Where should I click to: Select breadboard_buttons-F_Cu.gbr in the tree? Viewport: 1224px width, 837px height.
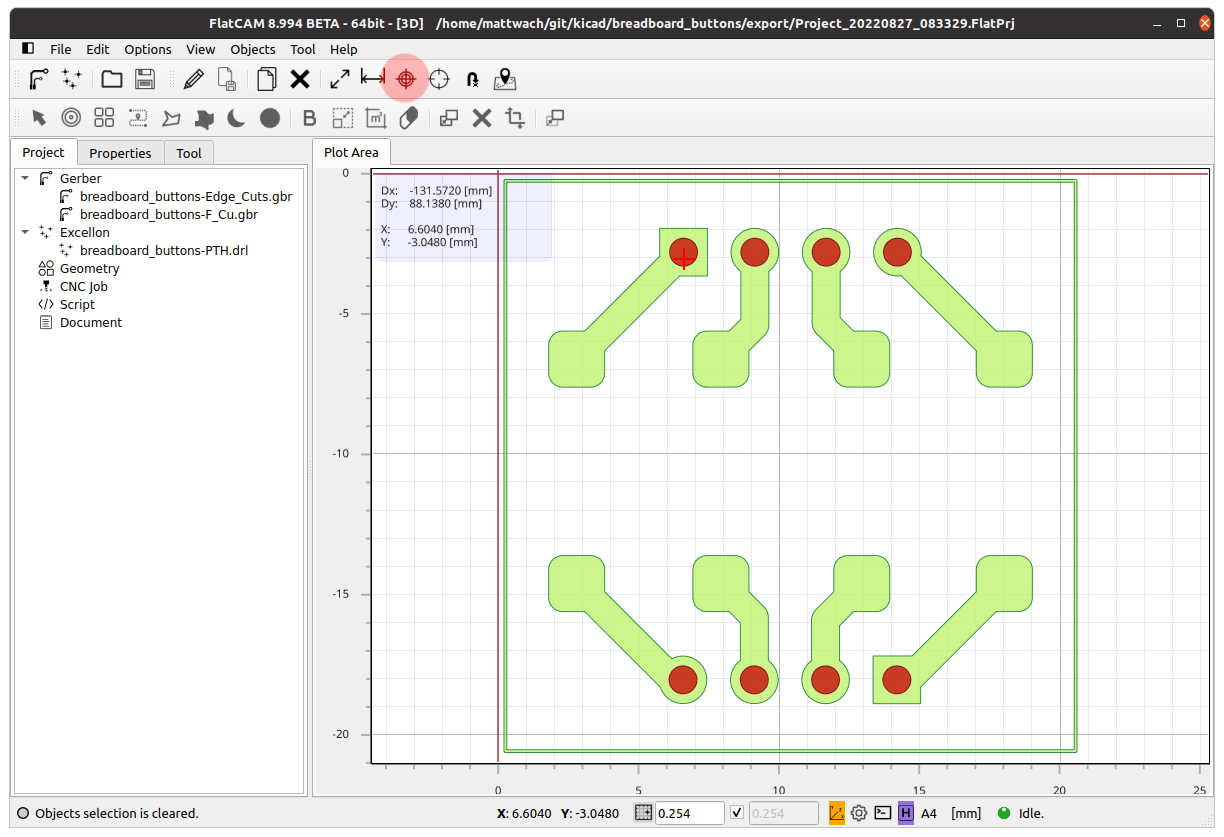169,214
